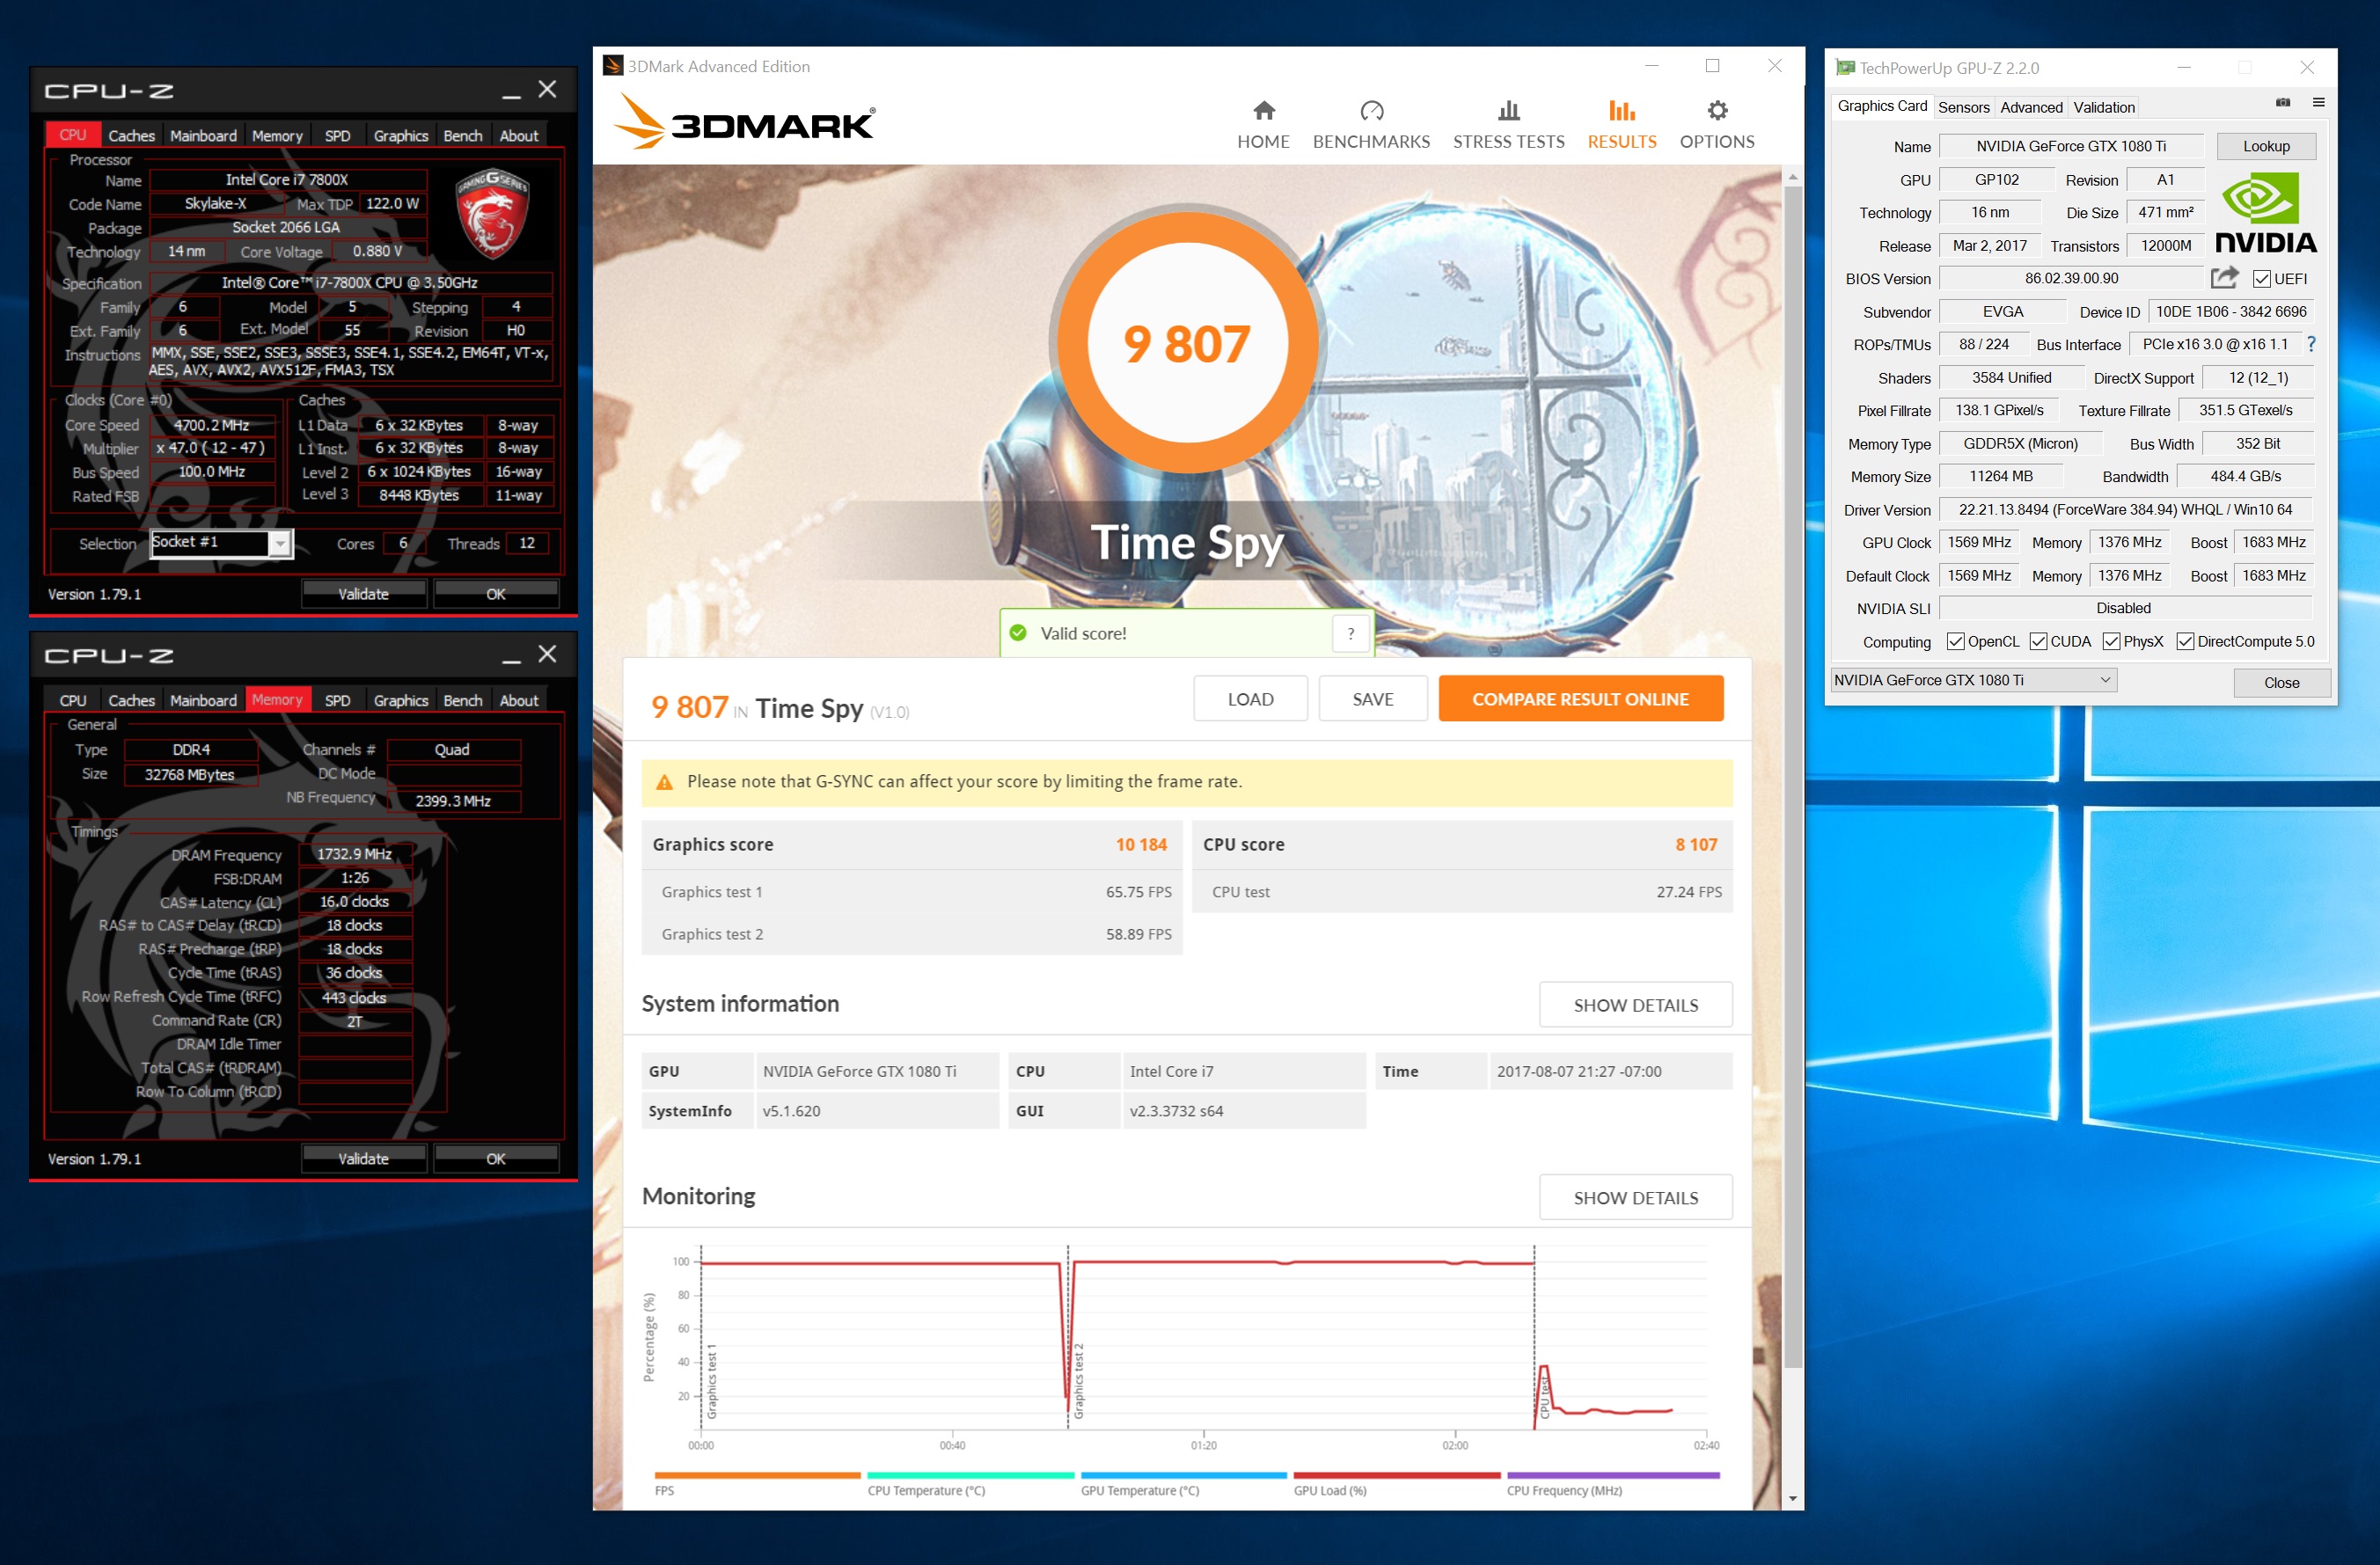The image size is (2380, 1565).
Task: Switch to Advanced tab in GPU-Z
Action: coord(2030,107)
